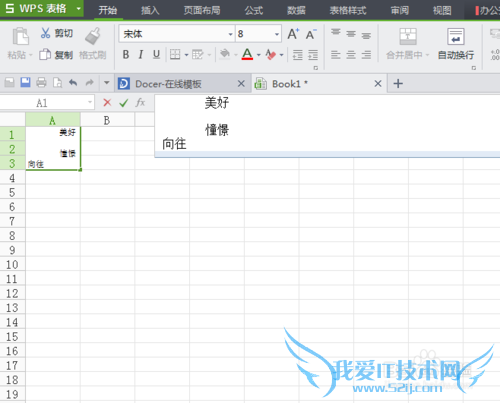This screenshot has height=403, width=500.
Task: Close the Book1 tab
Action: 378,84
